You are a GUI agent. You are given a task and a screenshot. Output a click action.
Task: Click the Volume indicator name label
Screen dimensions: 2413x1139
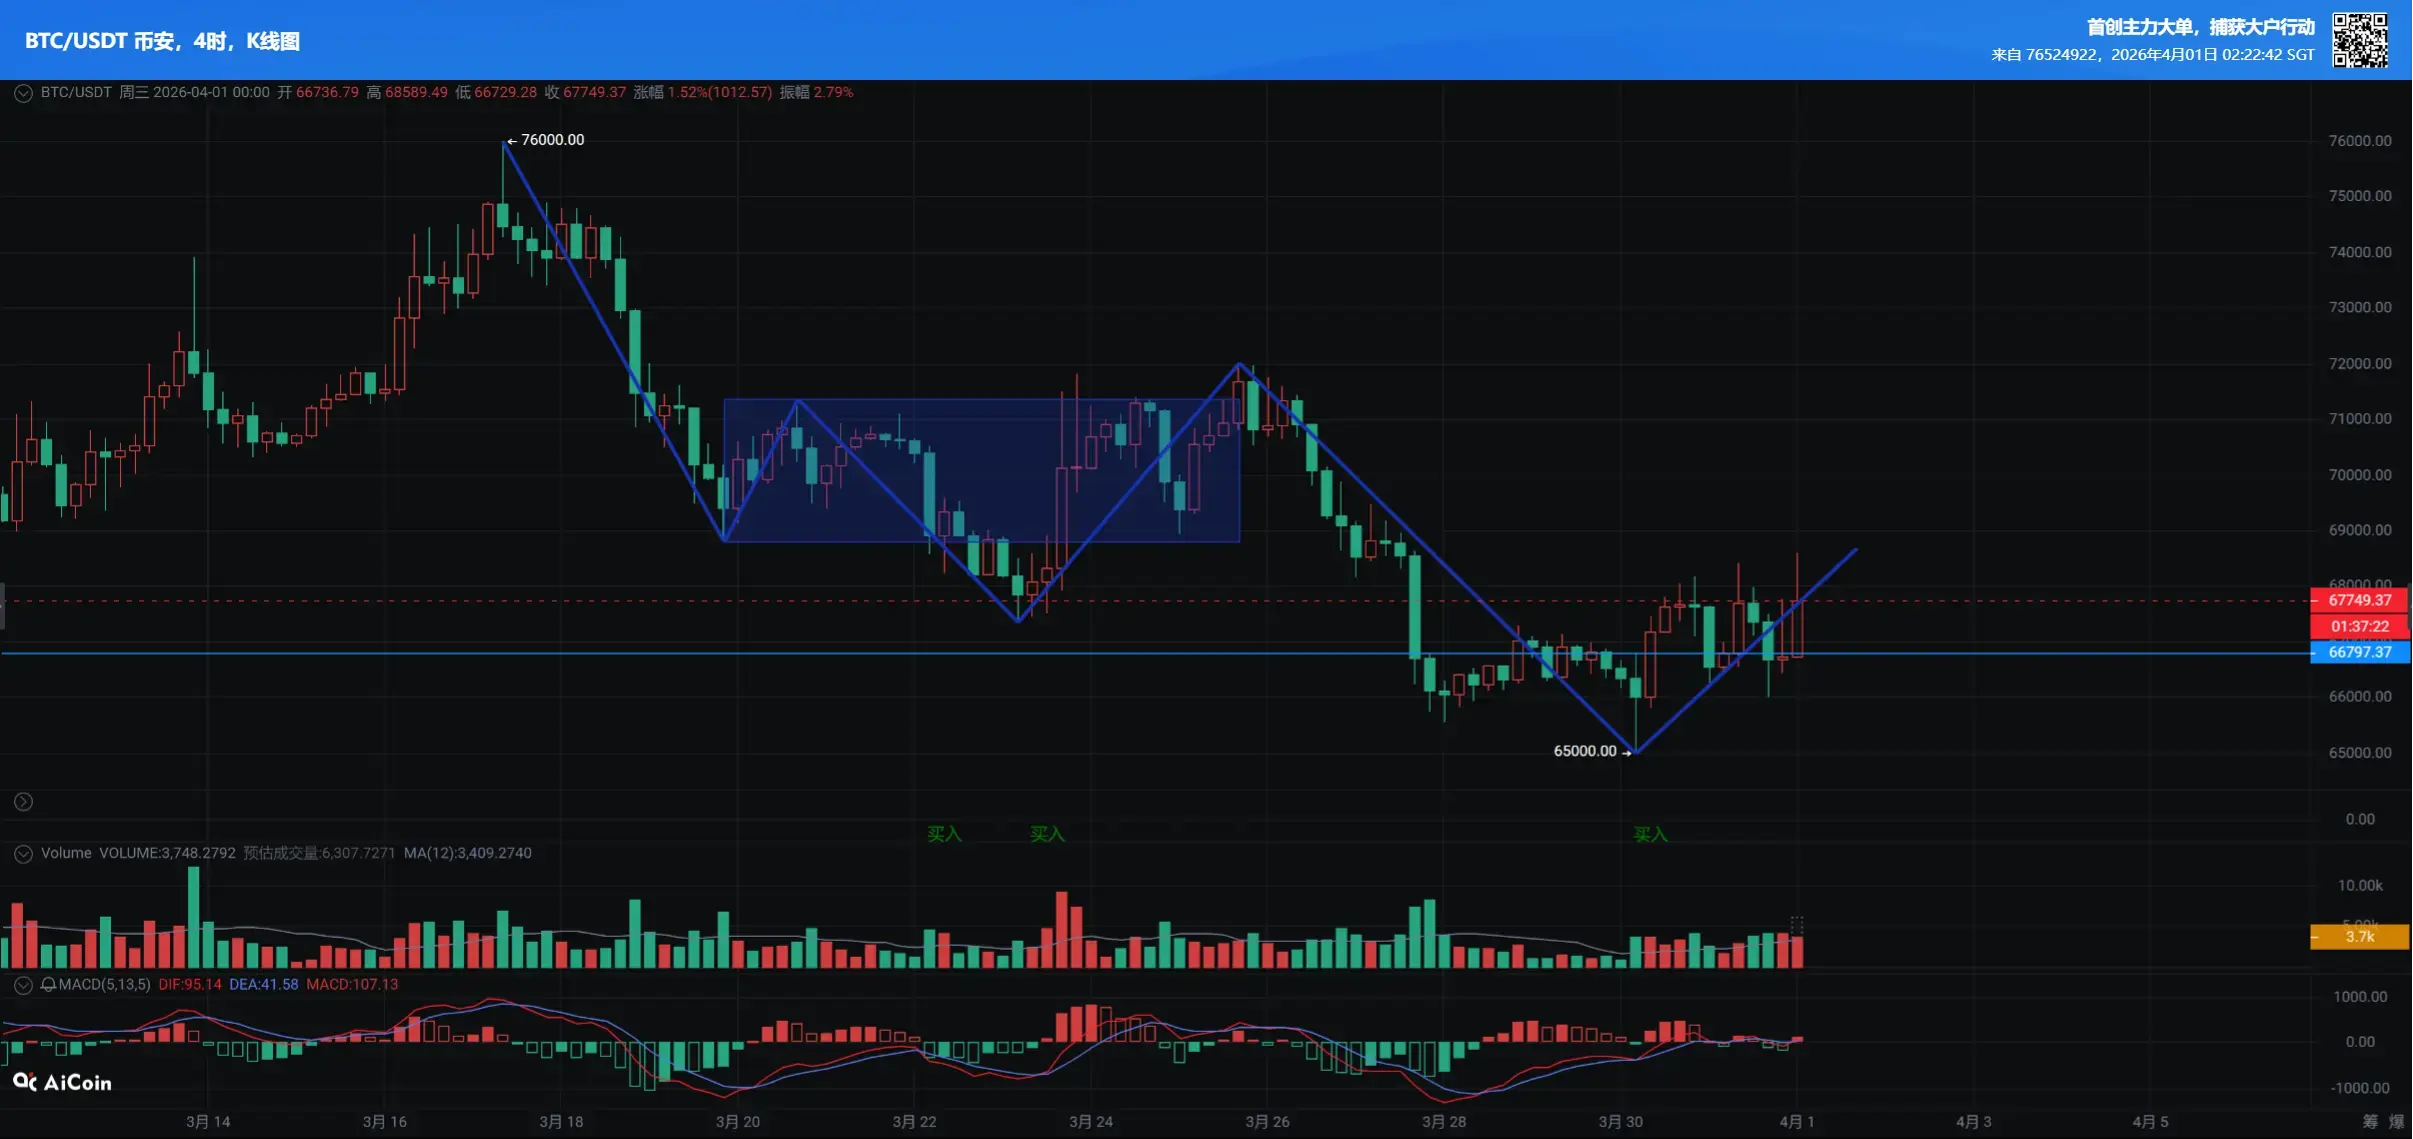pos(66,853)
